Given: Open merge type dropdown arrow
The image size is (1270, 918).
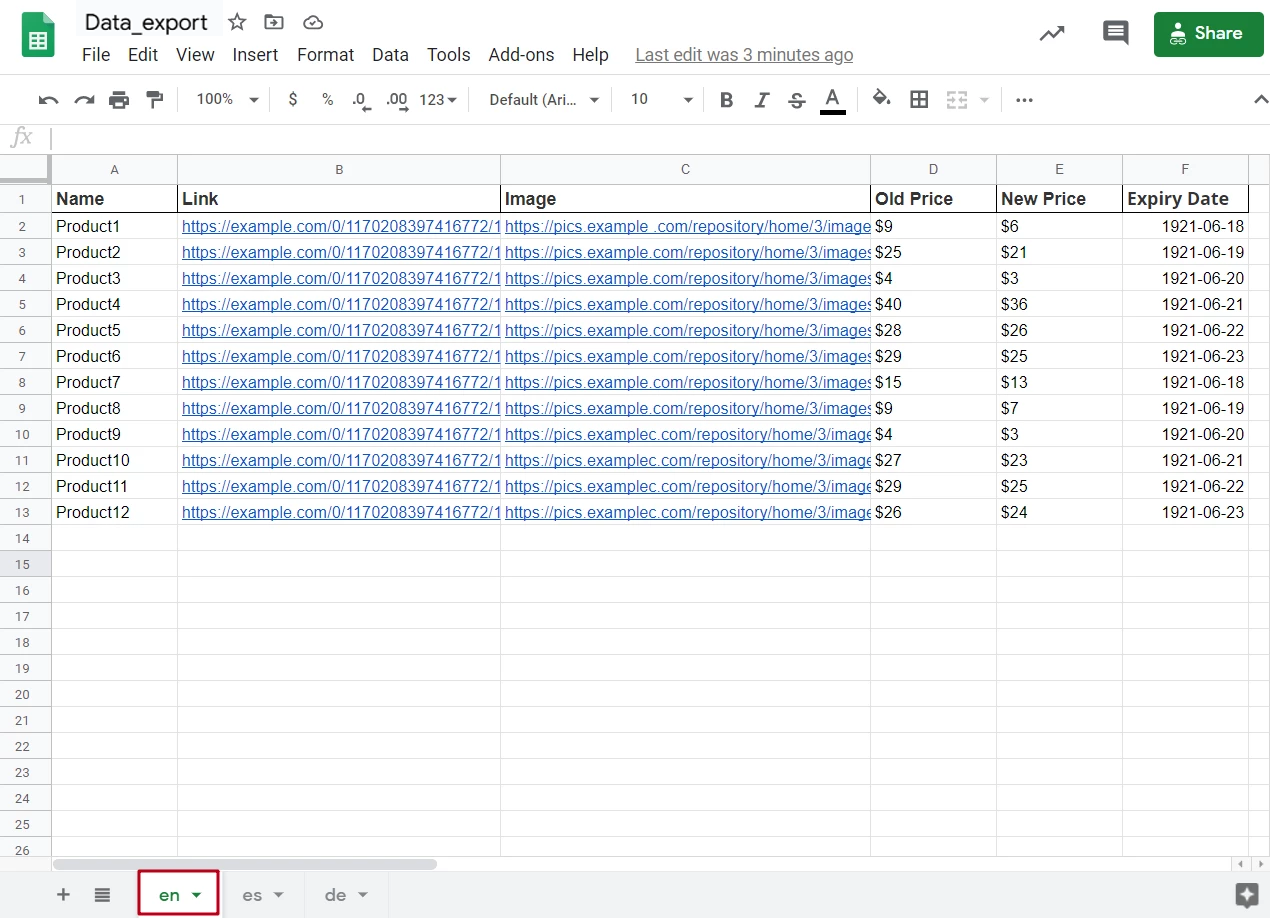Looking at the screenshot, I should click(984, 100).
